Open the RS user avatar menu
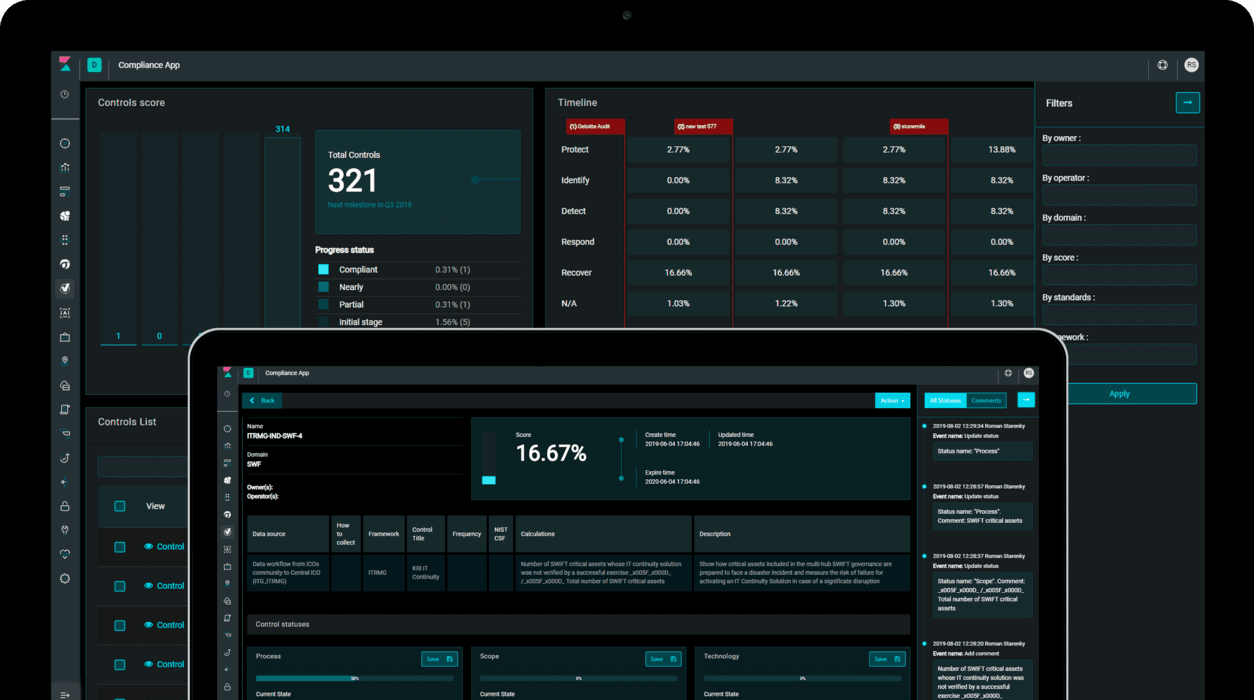1254x700 pixels. (x=1191, y=65)
